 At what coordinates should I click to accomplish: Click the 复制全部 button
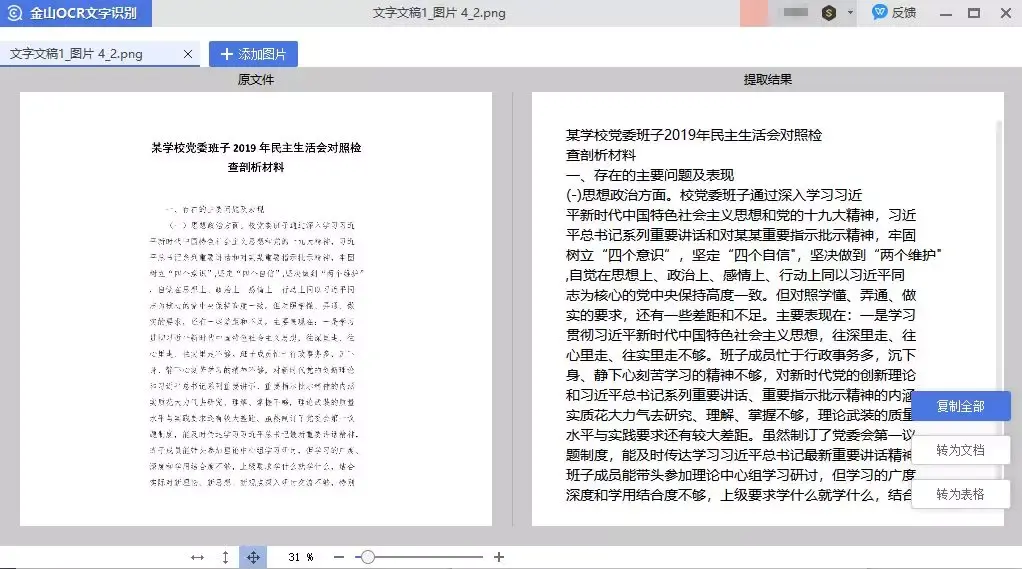point(960,406)
